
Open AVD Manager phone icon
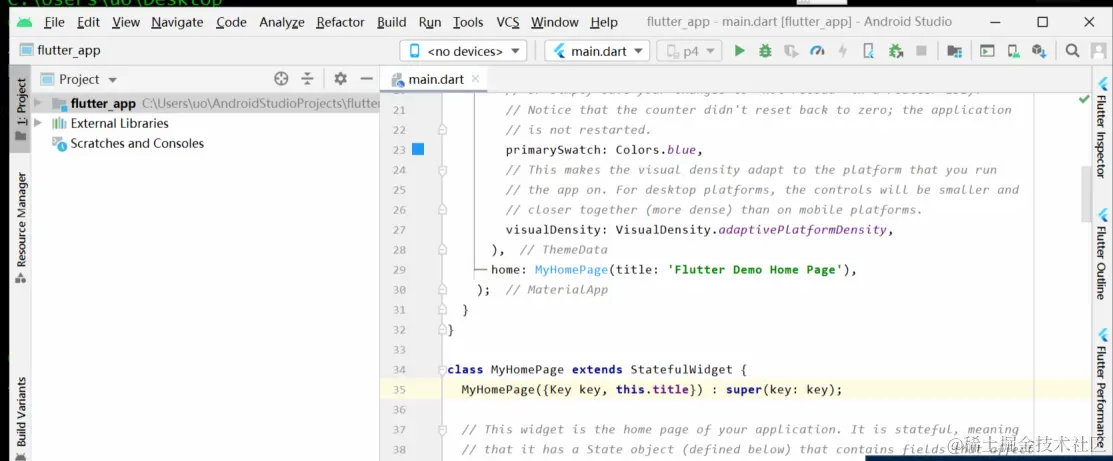point(1014,51)
